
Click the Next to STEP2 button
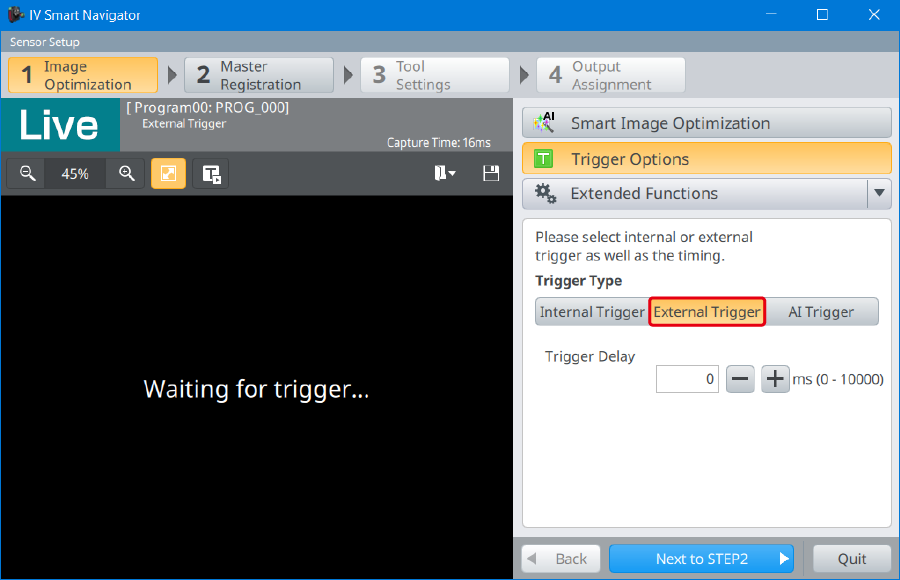[x=701, y=559]
